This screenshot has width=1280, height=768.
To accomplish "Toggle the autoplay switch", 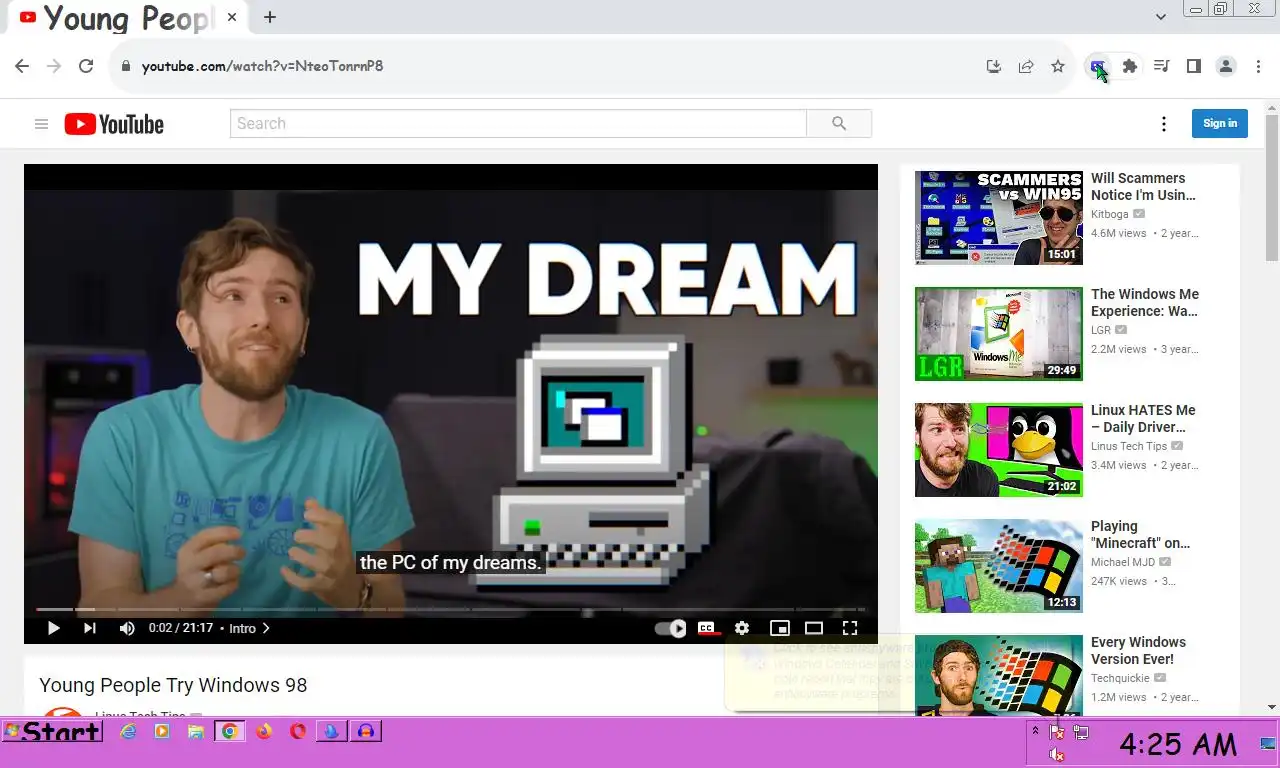I will 670,628.
